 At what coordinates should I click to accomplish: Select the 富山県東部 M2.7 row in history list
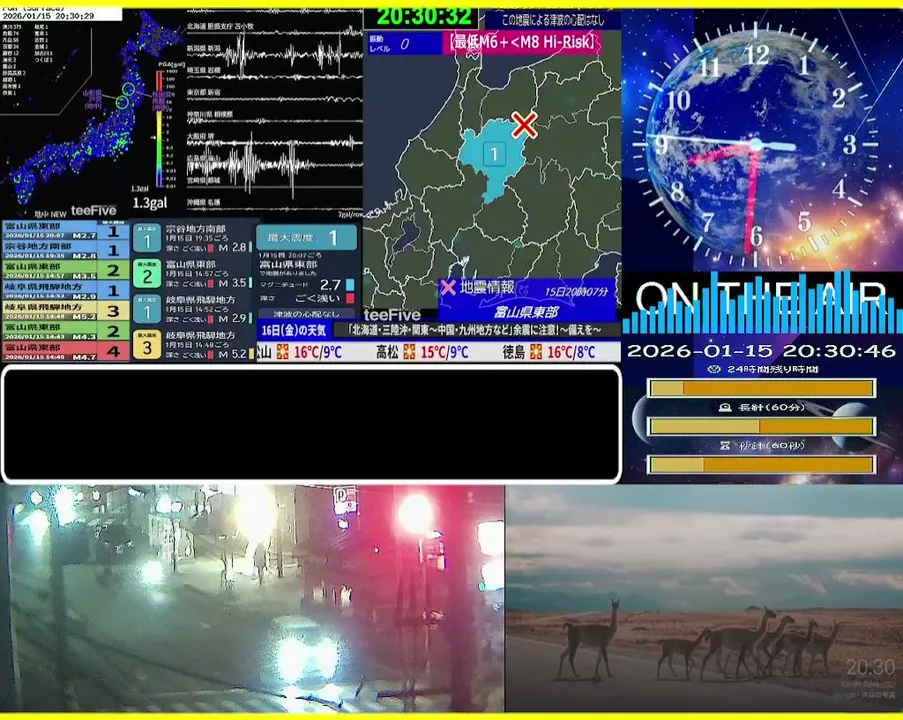tap(65, 230)
